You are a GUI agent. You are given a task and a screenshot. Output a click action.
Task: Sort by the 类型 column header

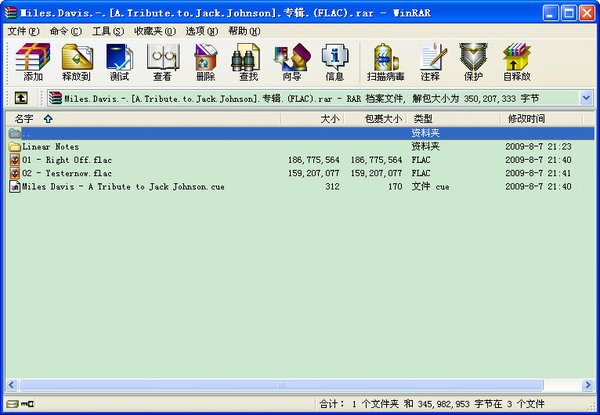click(x=454, y=119)
